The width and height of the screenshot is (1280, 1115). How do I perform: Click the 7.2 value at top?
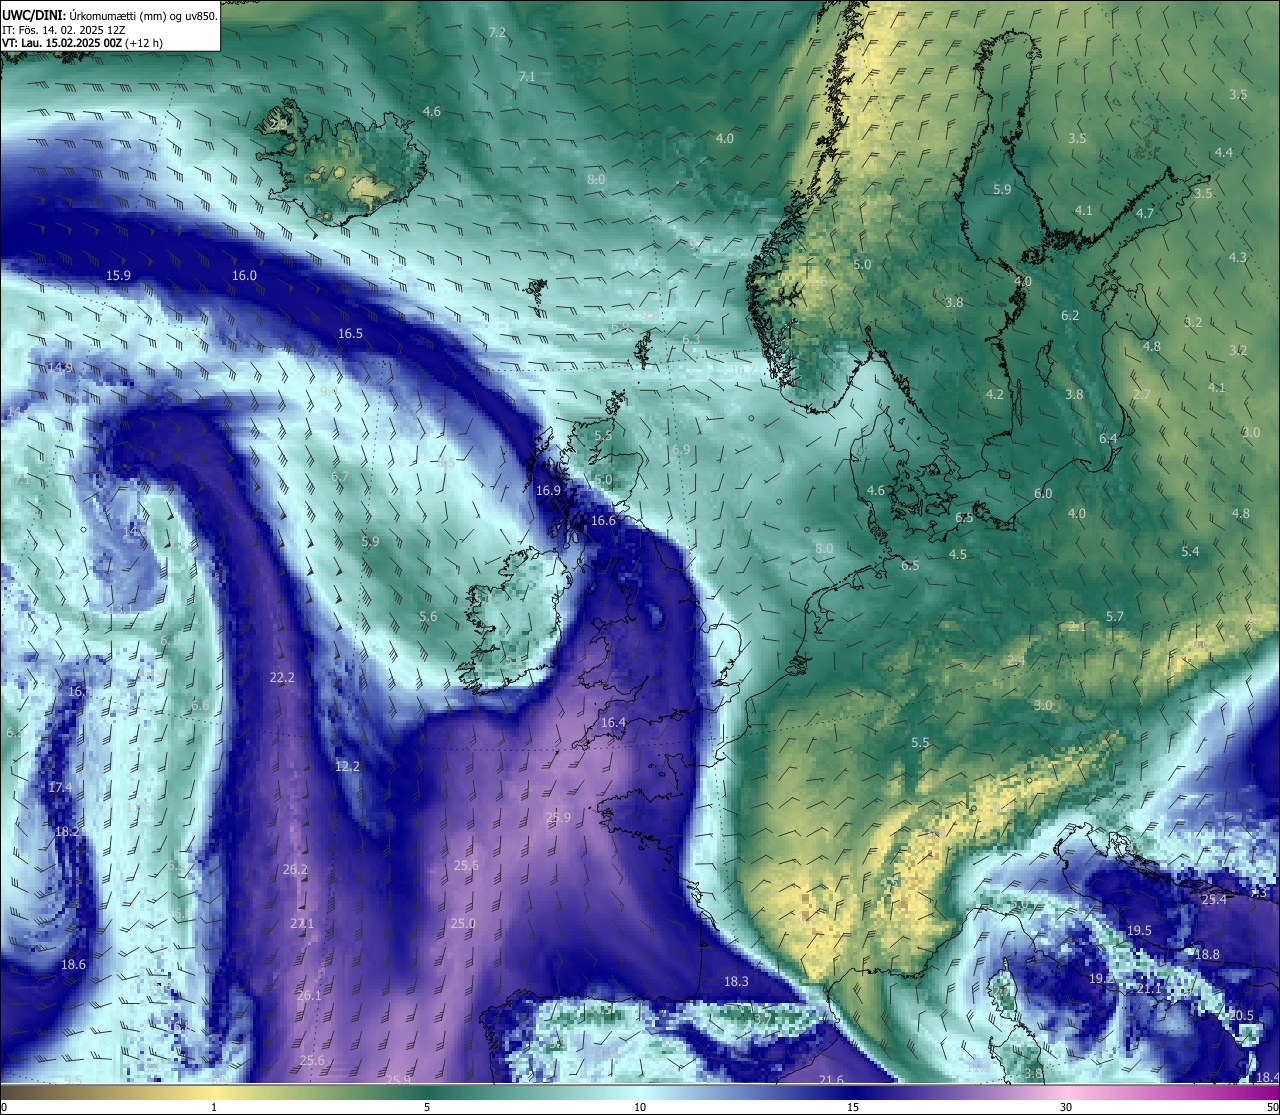[x=497, y=33]
